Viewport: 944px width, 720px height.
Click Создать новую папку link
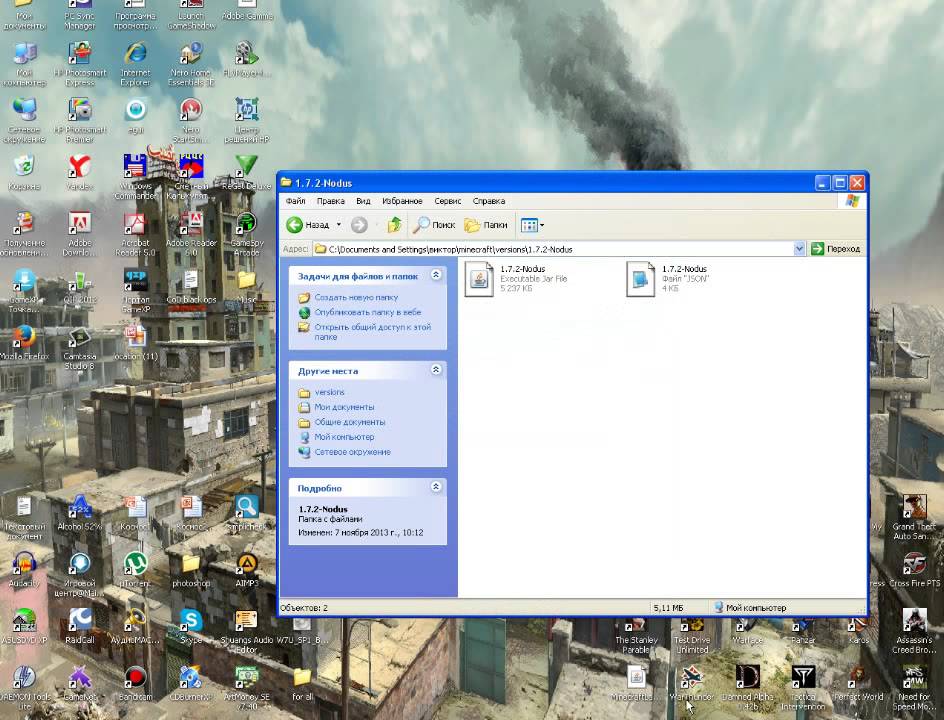(x=356, y=297)
